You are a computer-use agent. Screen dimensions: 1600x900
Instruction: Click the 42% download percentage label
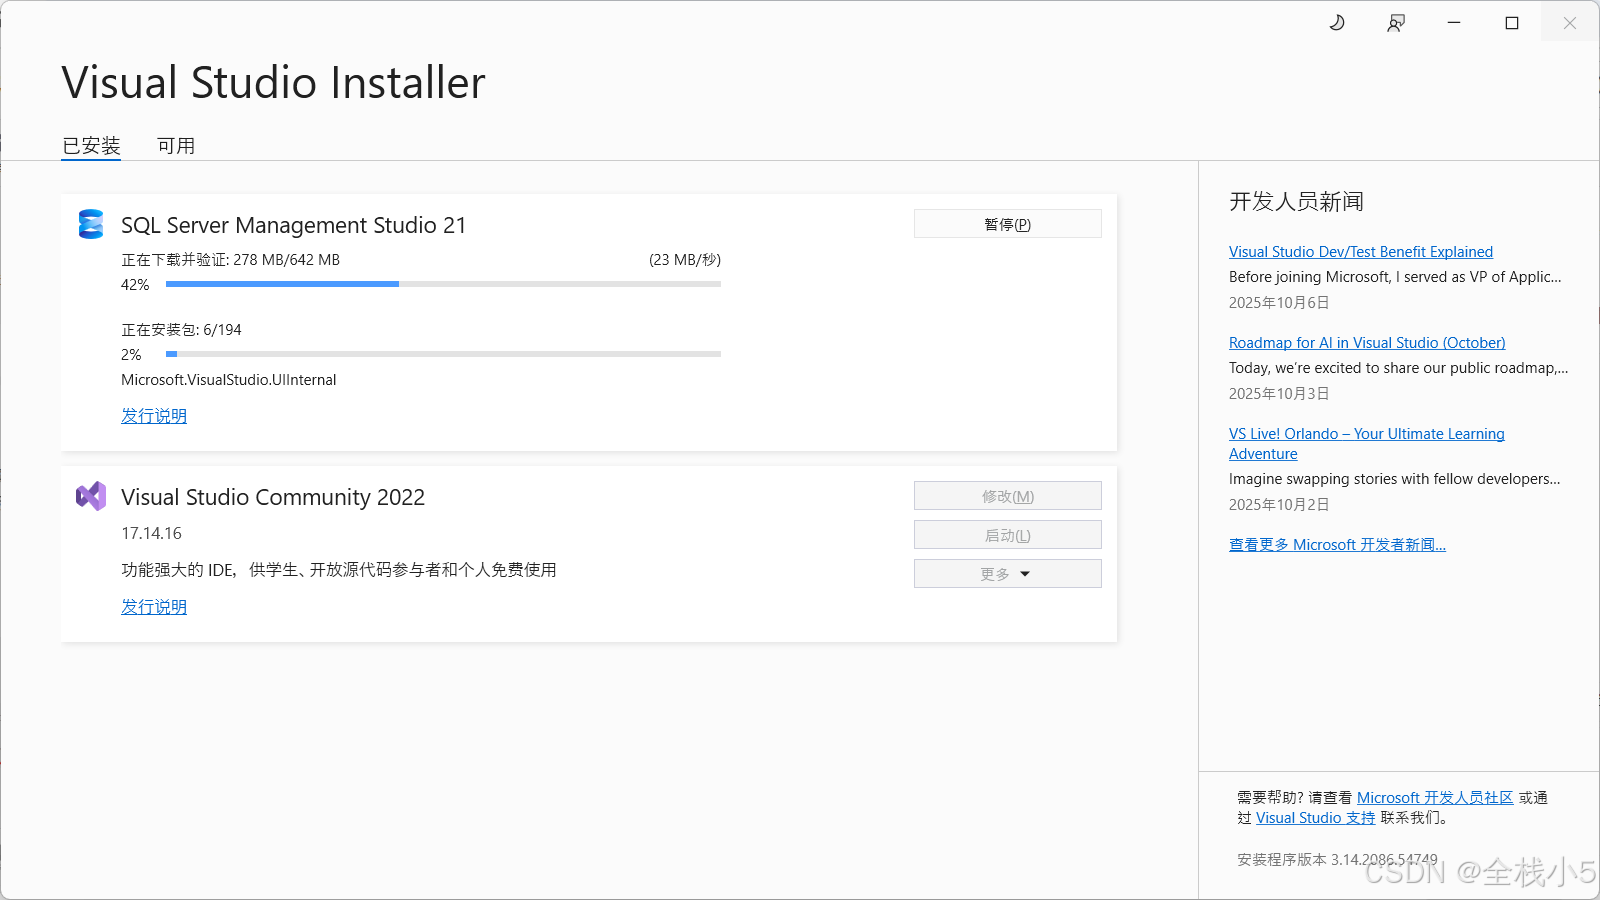click(x=135, y=285)
